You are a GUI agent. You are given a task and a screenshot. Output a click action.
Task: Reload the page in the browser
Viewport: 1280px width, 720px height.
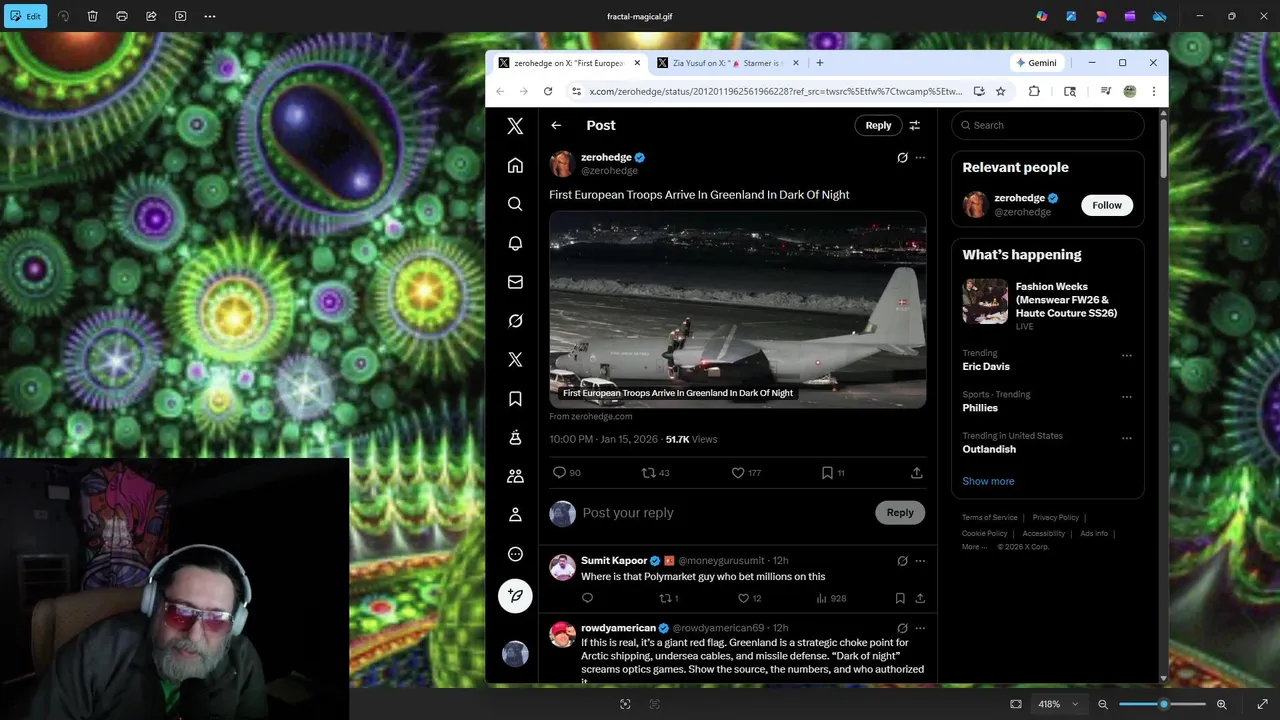(548, 91)
